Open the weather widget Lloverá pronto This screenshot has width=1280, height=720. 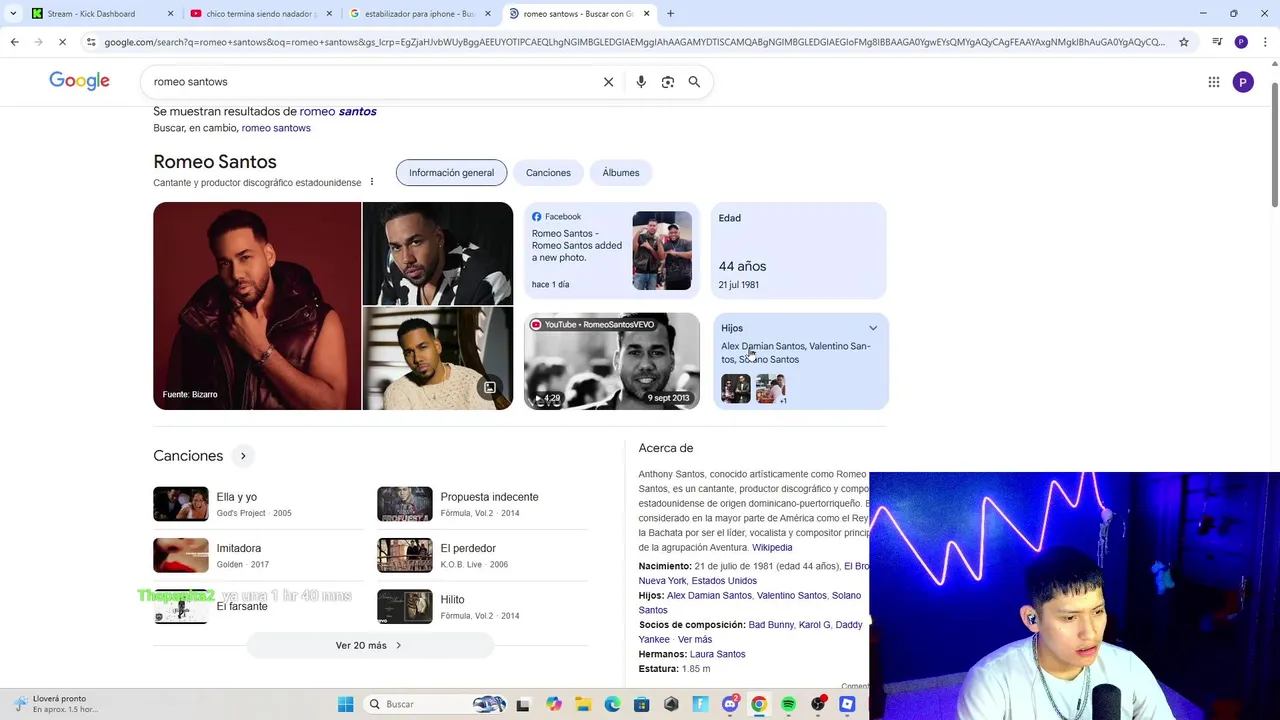coord(56,704)
